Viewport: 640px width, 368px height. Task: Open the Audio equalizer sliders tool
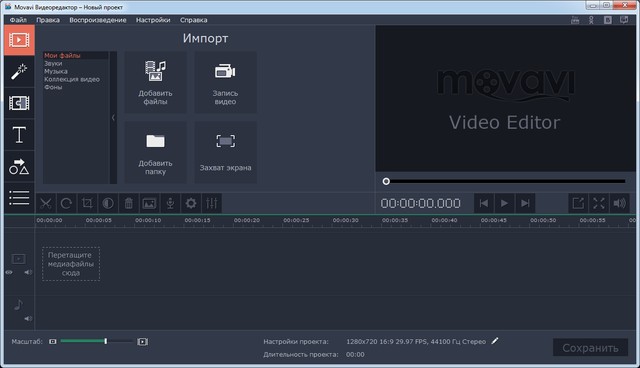pos(212,203)
